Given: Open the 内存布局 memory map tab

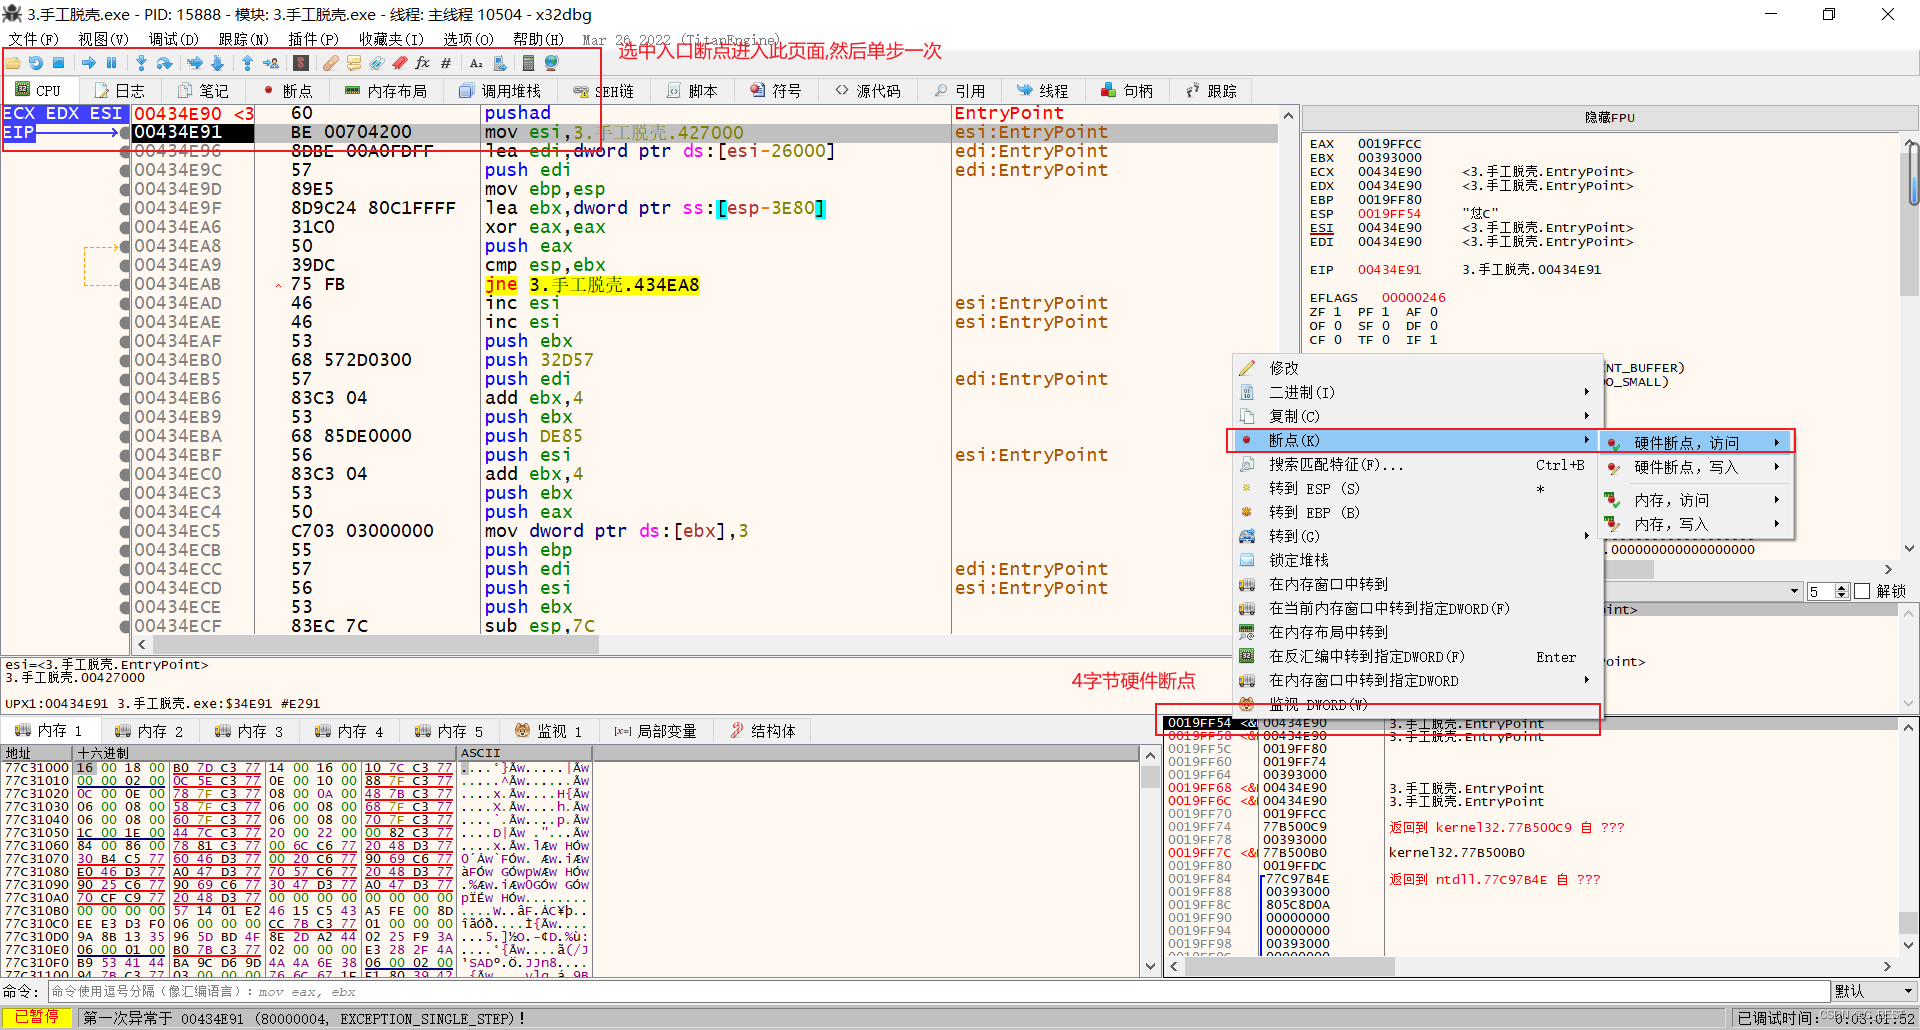Looking at the screenshot, I should tap(386, 91).
